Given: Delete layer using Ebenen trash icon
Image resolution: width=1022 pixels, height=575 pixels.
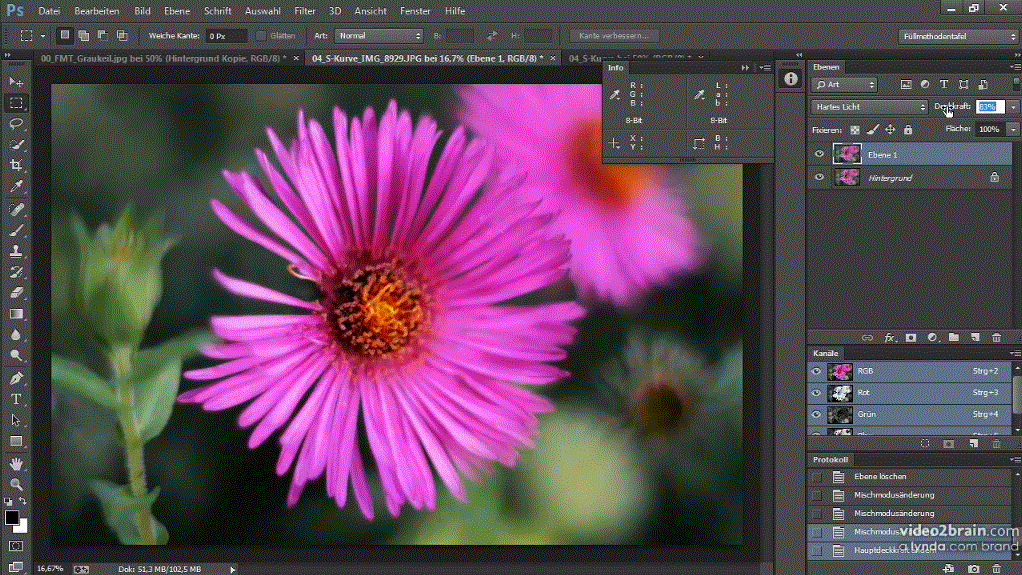Looking at the screenshot, I should (996, 338).
